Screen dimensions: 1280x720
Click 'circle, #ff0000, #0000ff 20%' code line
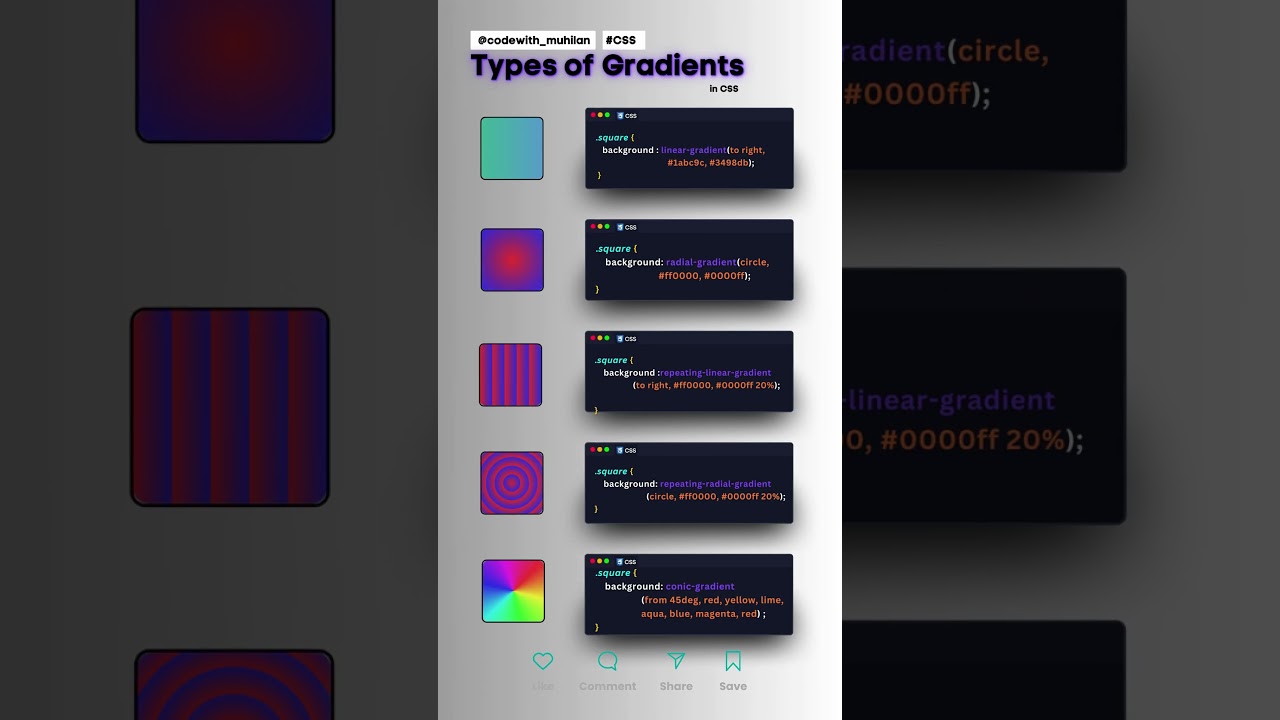(x=716, y=496)
